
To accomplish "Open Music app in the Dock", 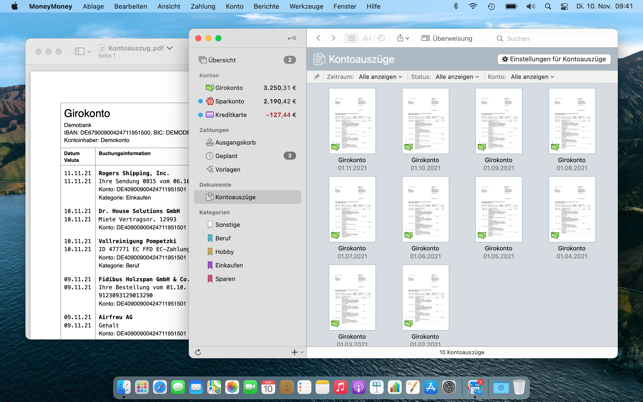I will (340, 387).
